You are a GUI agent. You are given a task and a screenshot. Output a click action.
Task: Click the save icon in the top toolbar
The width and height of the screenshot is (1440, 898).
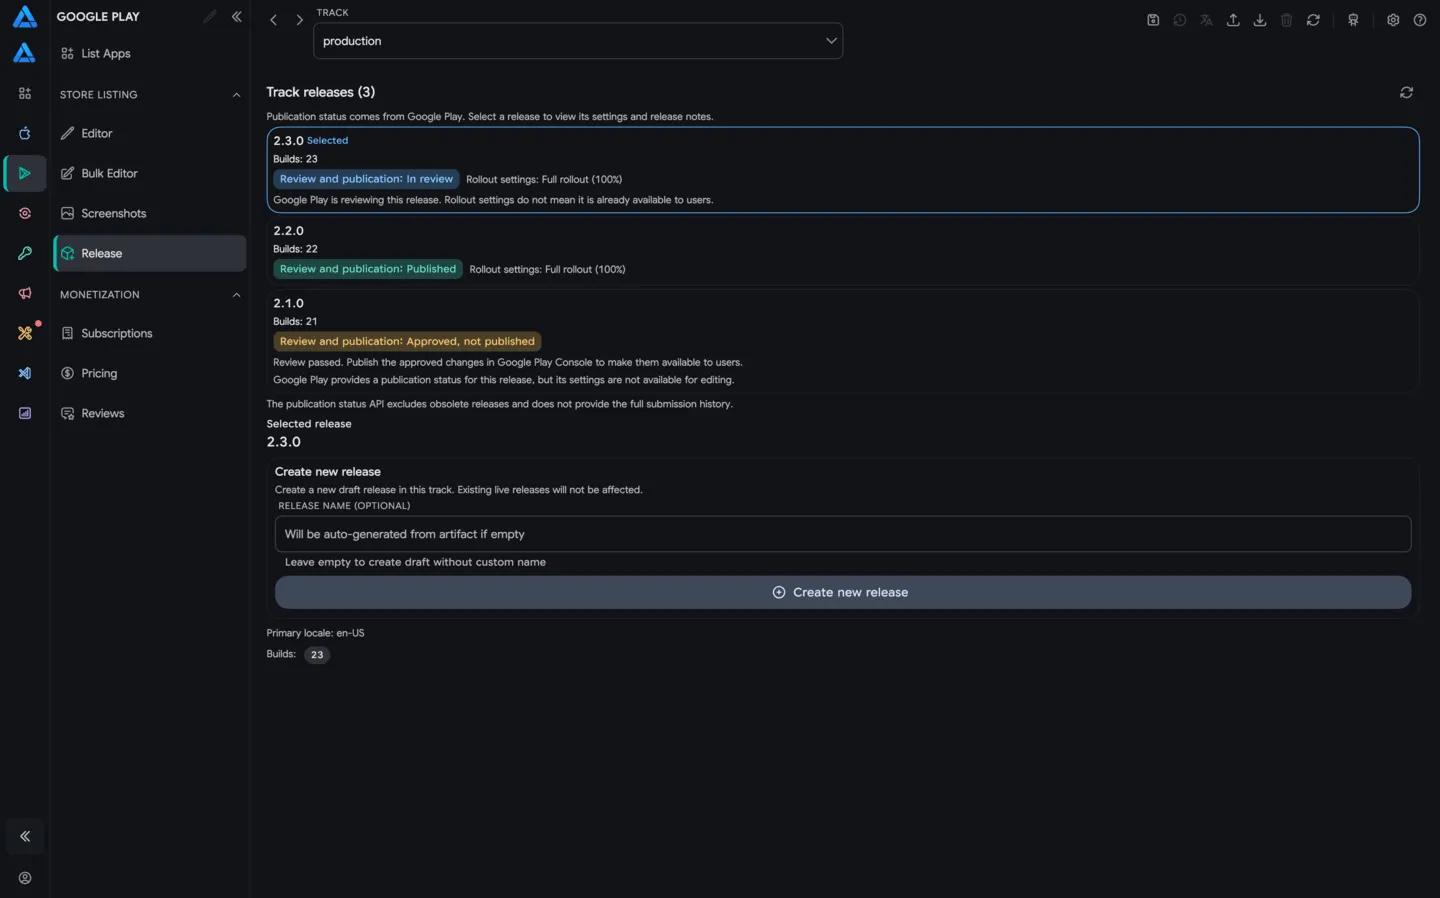[x=1153, y=20]
